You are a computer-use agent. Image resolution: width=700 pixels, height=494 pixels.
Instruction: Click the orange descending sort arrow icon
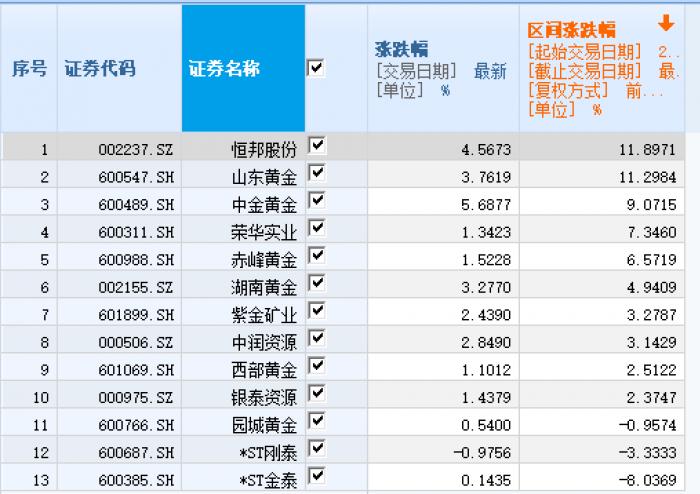(666, 23)
